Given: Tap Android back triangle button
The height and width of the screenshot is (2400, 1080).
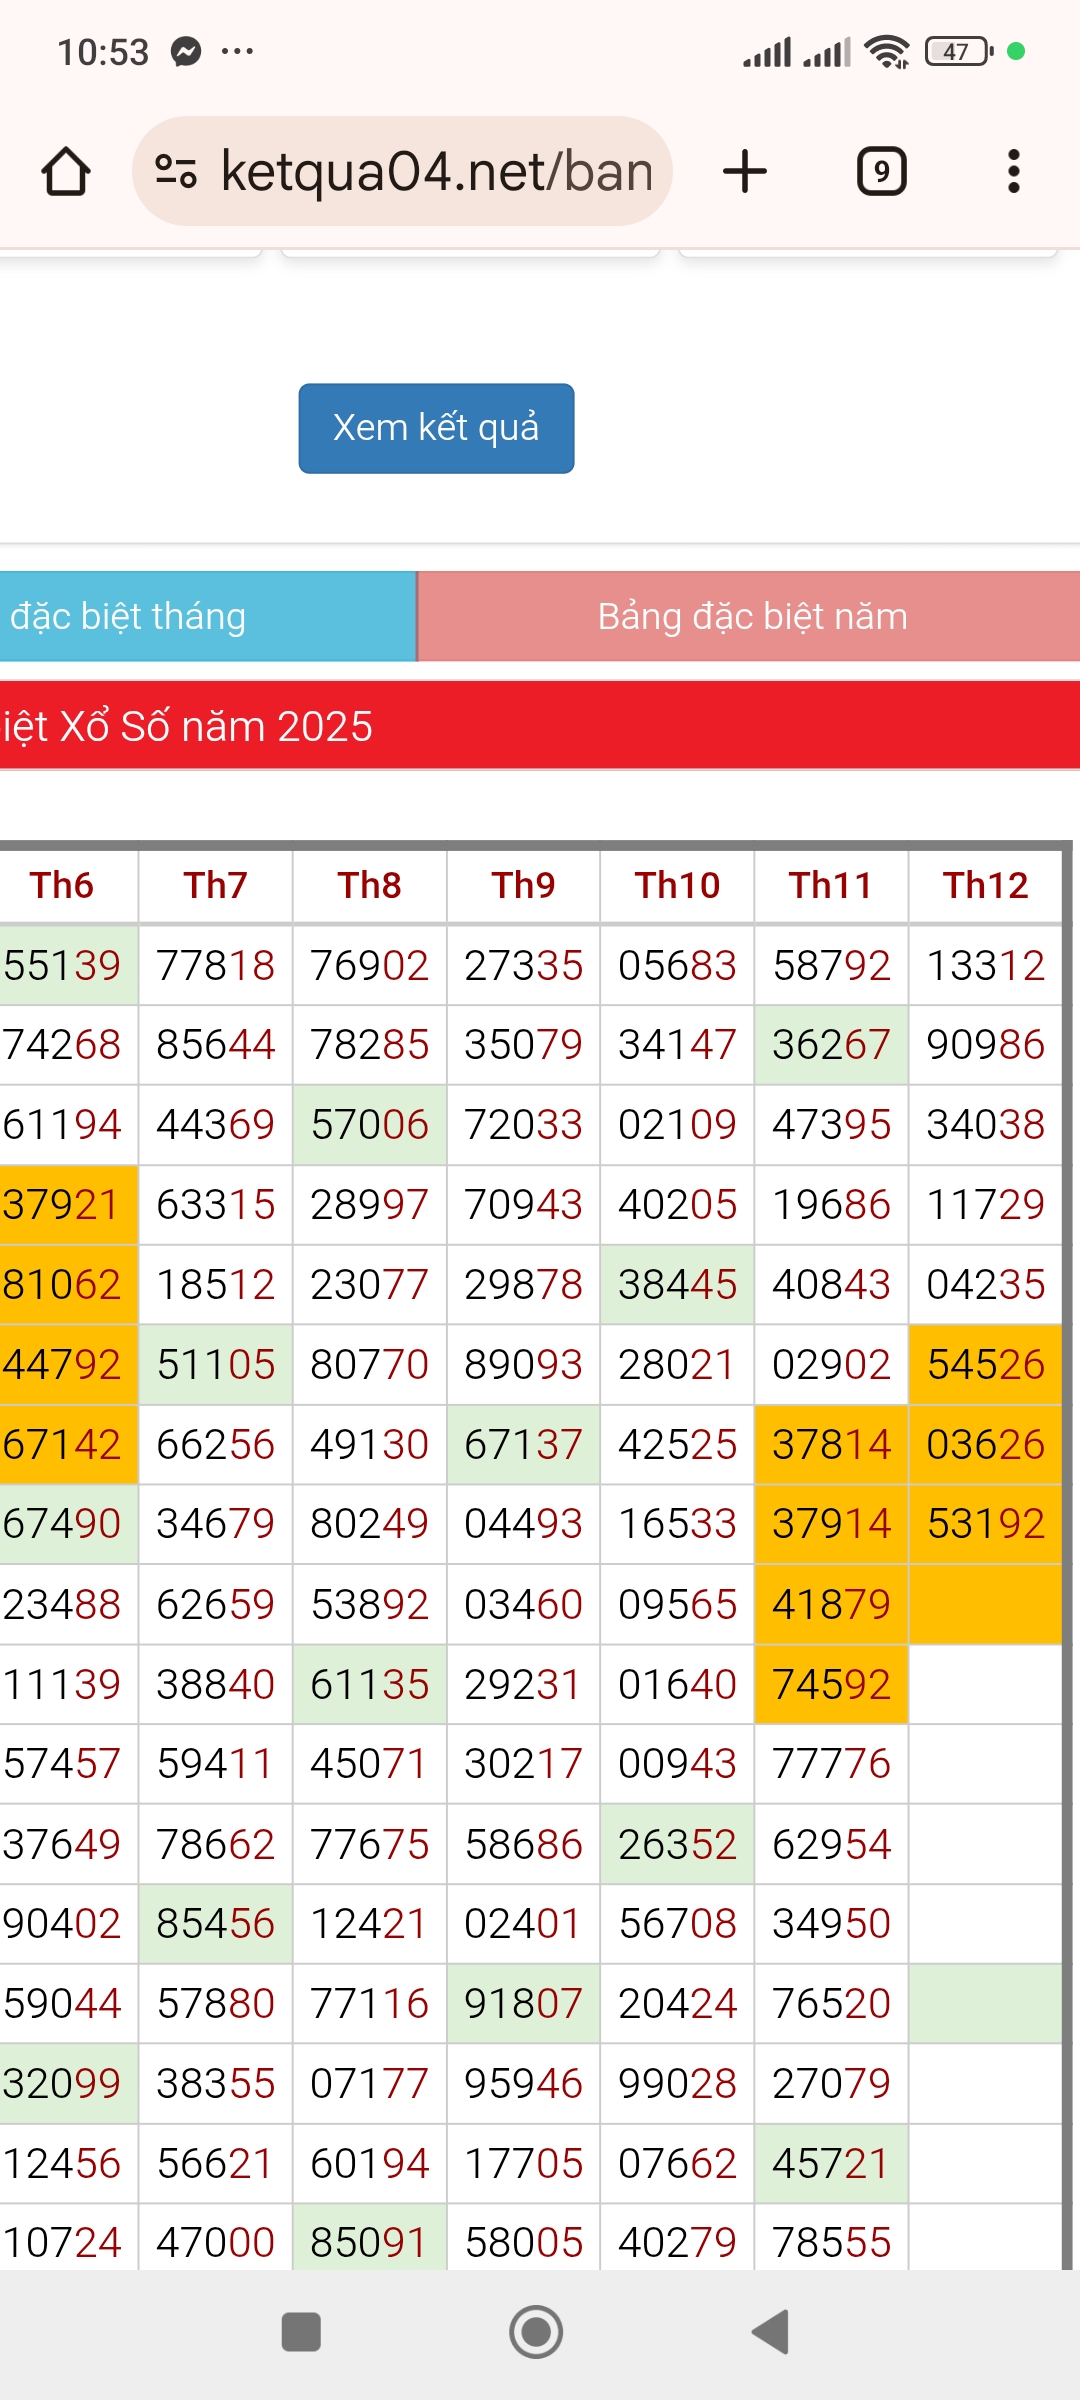Looking at the screenshot, I should [770, 2332].
